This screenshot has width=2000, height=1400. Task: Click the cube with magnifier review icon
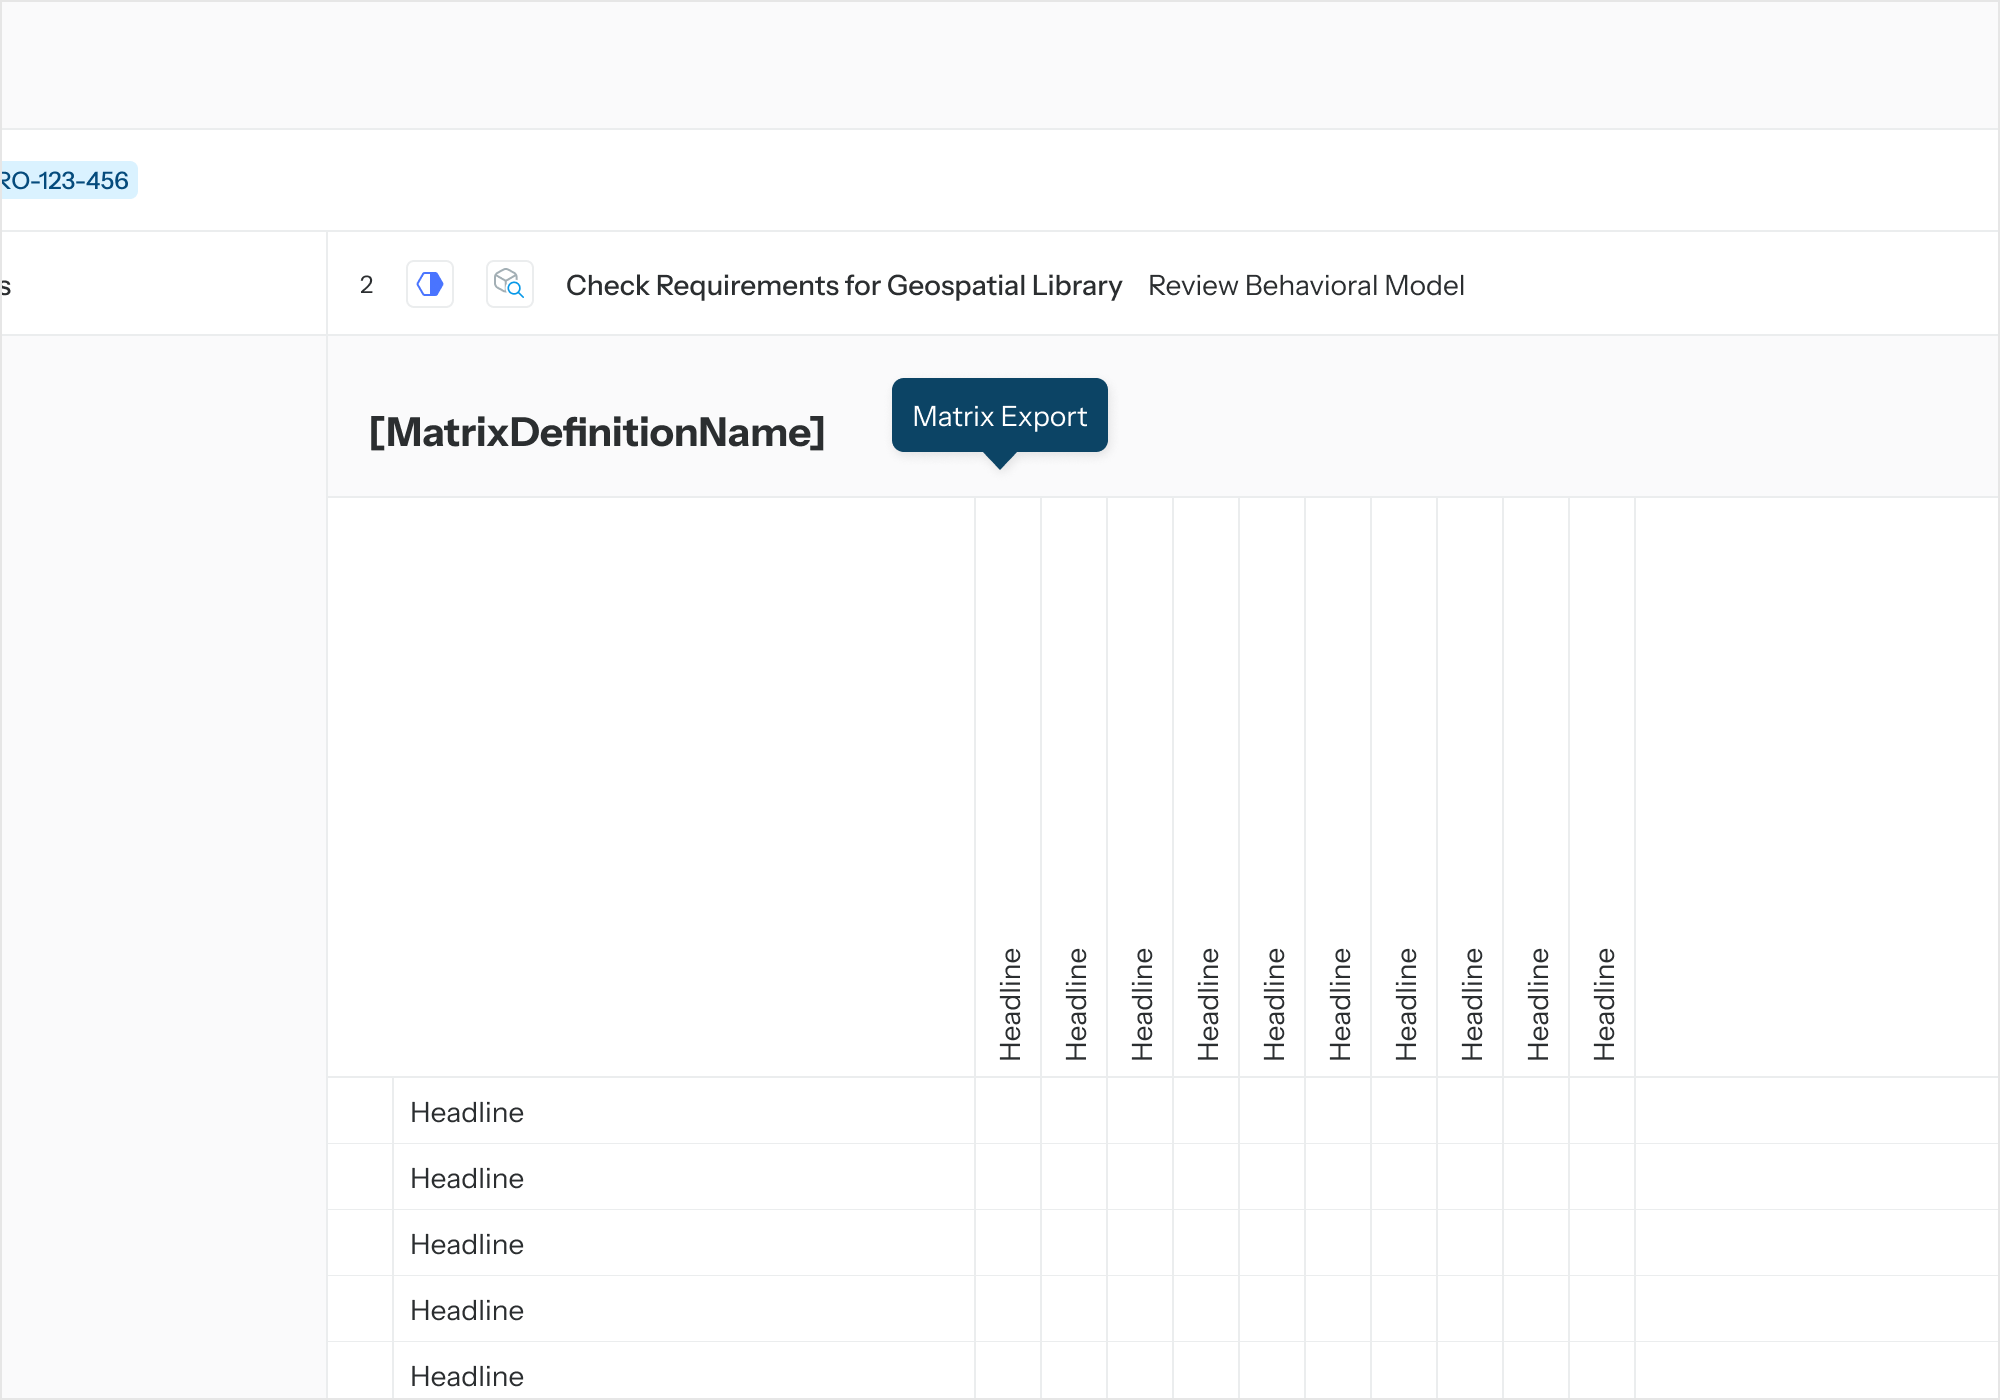coord(509,285)
